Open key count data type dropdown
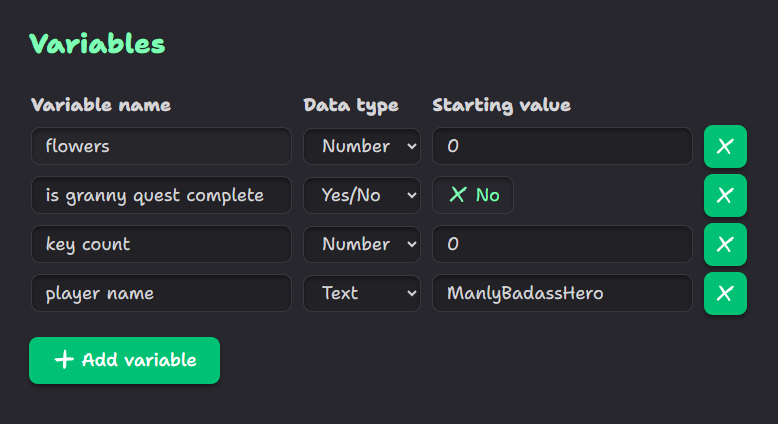Viewport: 778px width, 424px height. pos(362,244)
